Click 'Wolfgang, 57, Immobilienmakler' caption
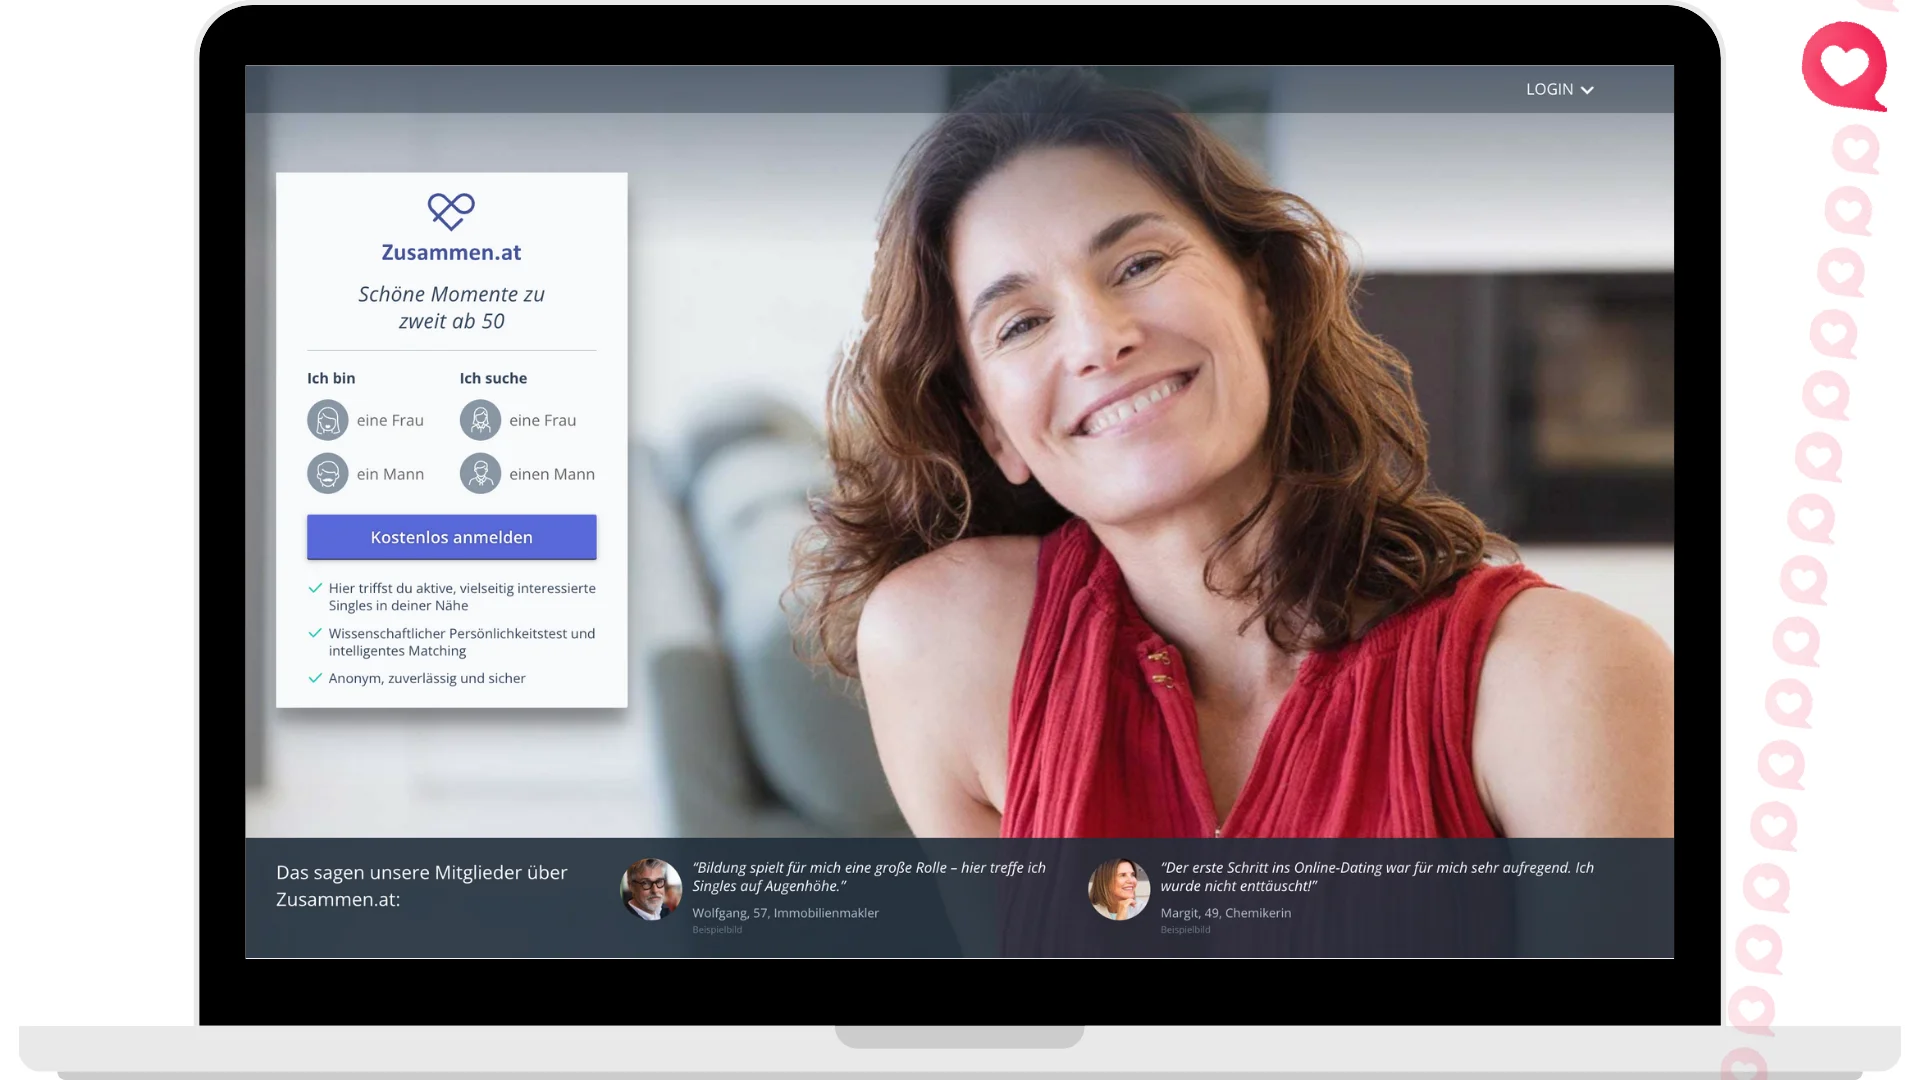The width and height of the screenshot is (1920, 1080). tap(785, 913)
